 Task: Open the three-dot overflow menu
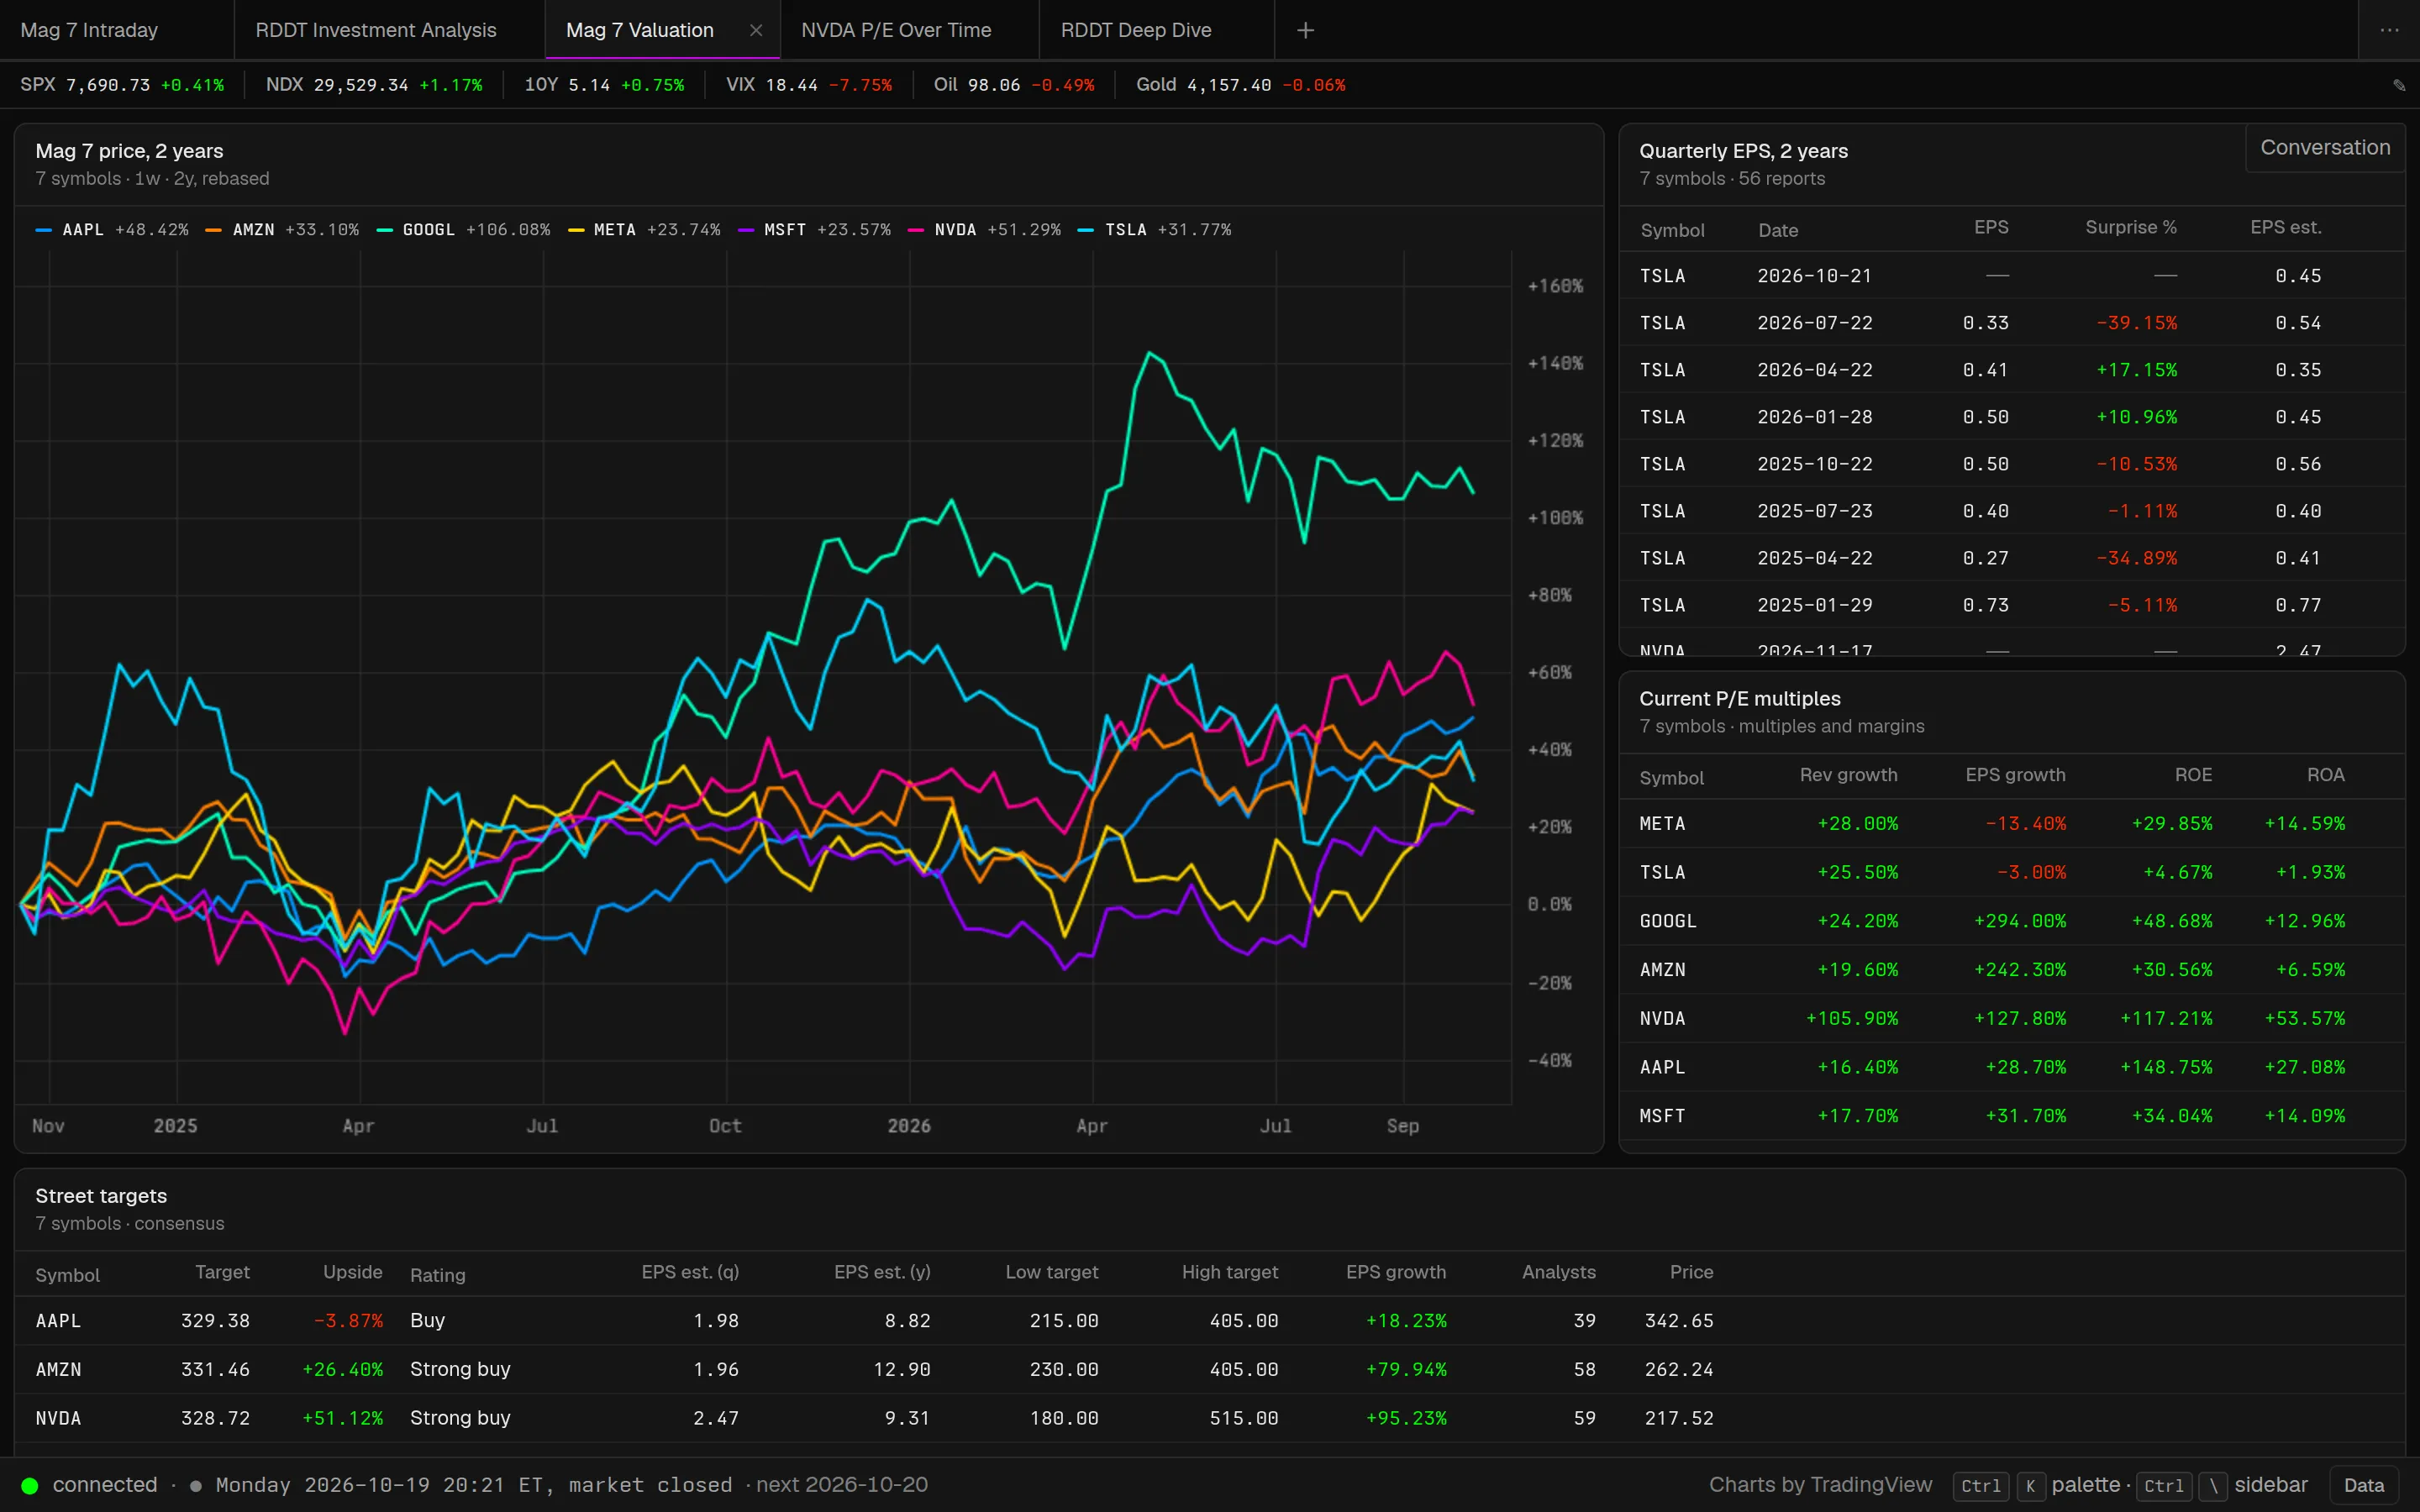[2389, 30]
